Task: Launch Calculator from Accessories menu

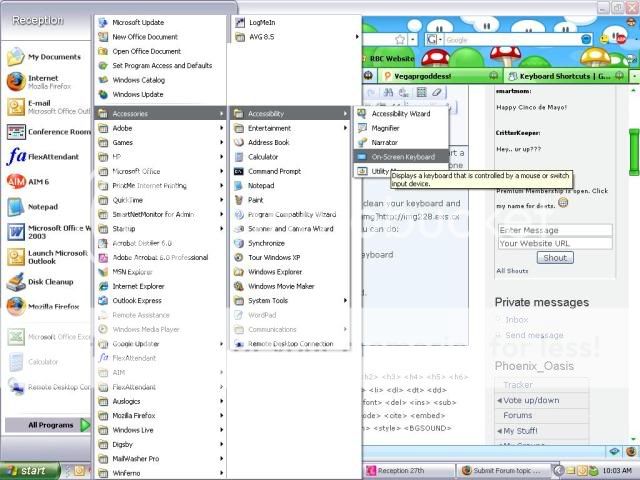Action: click(x=290, y=157)
